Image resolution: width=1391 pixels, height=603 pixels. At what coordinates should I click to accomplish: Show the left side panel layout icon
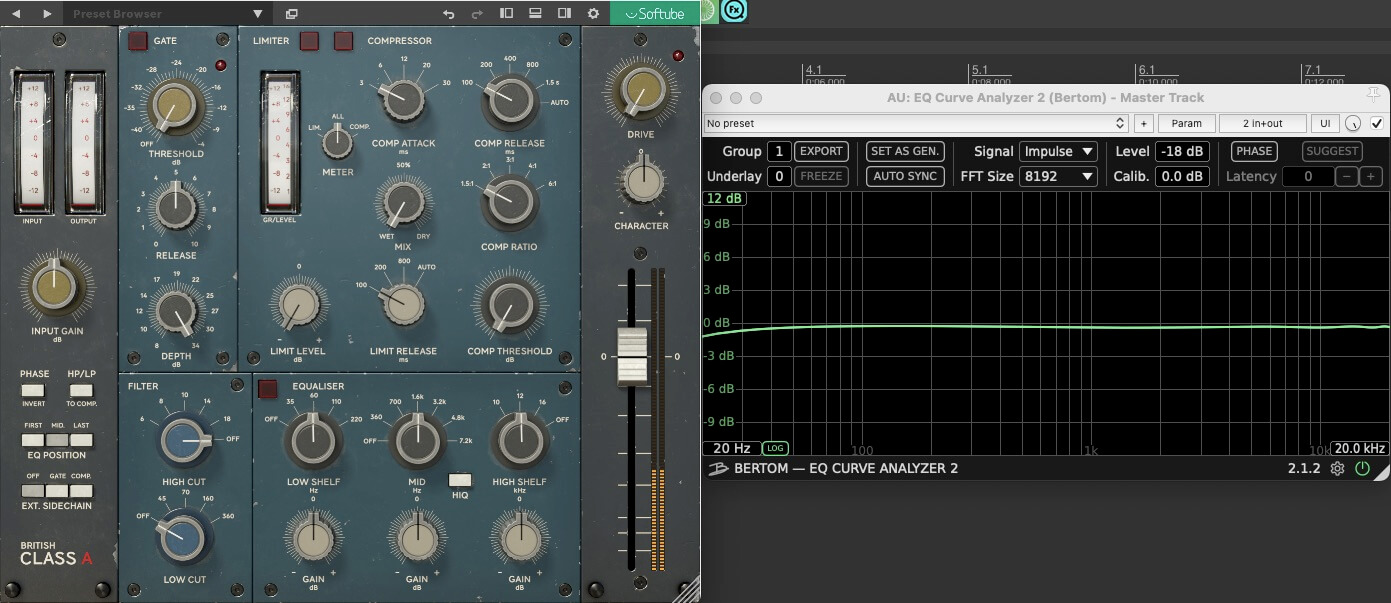(507, 14)
